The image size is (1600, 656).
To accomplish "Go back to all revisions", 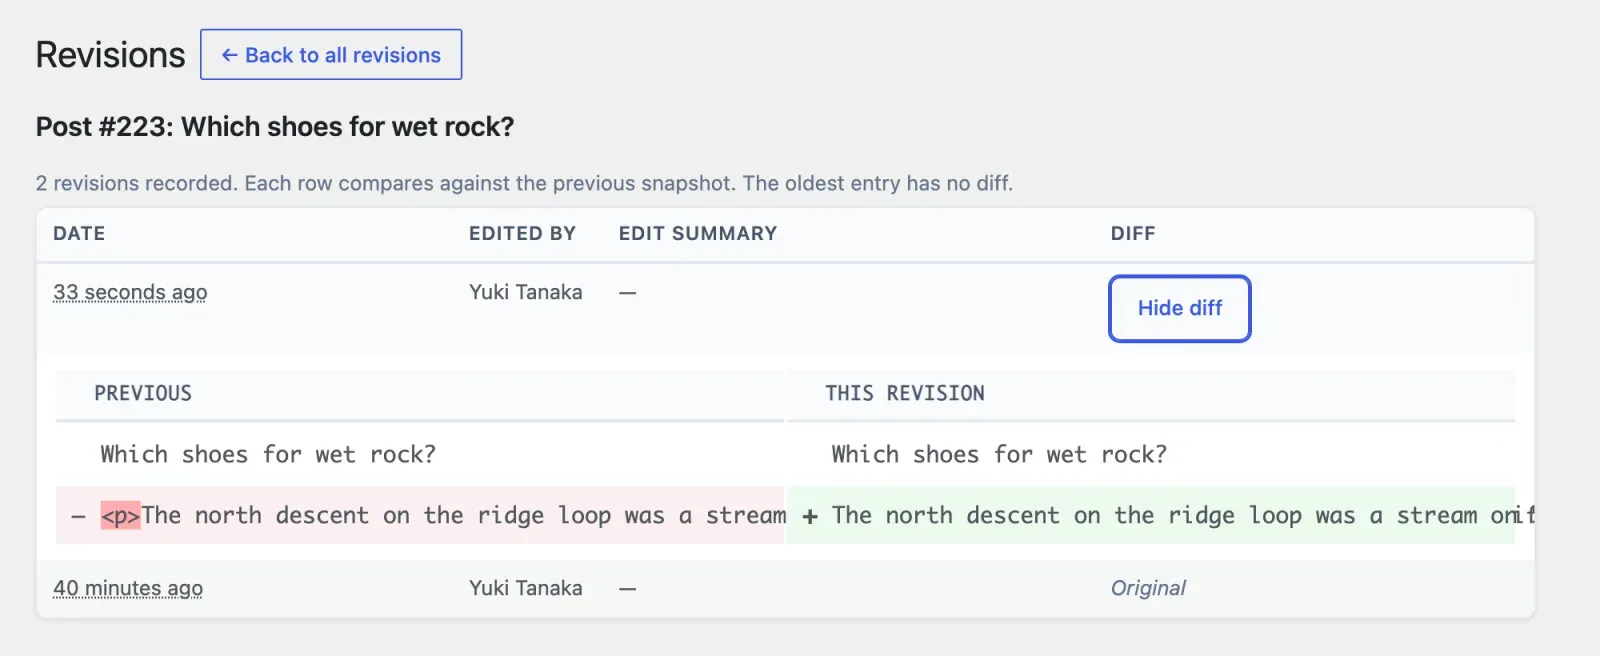I will click(331, 54).
